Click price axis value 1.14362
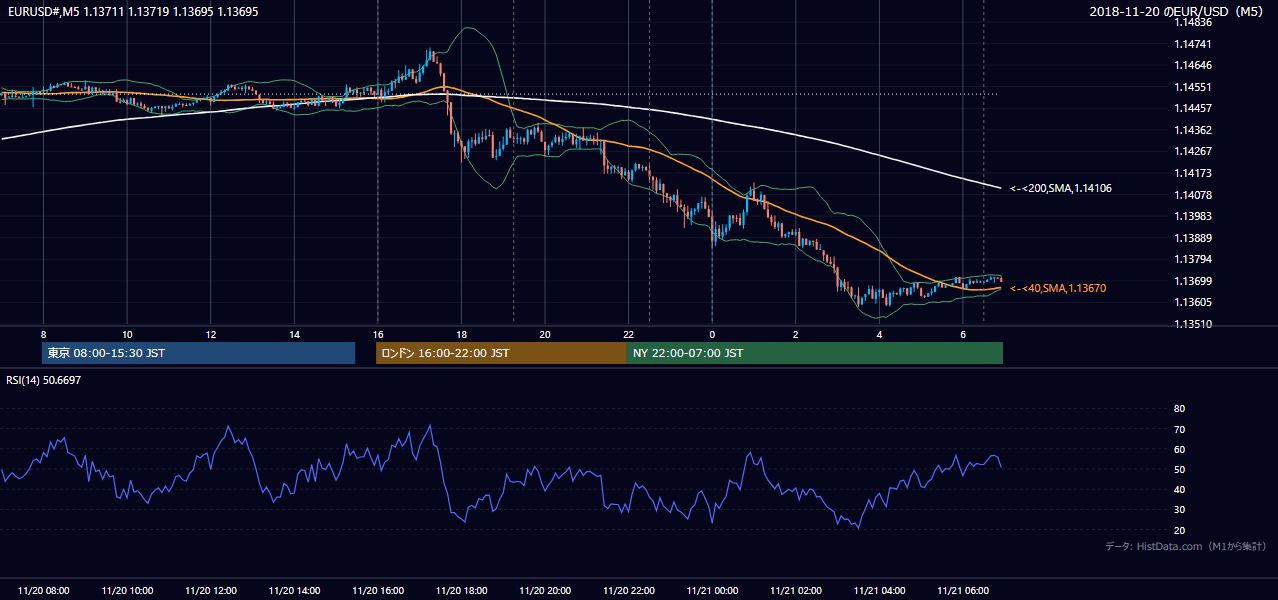 point(1191,130)
